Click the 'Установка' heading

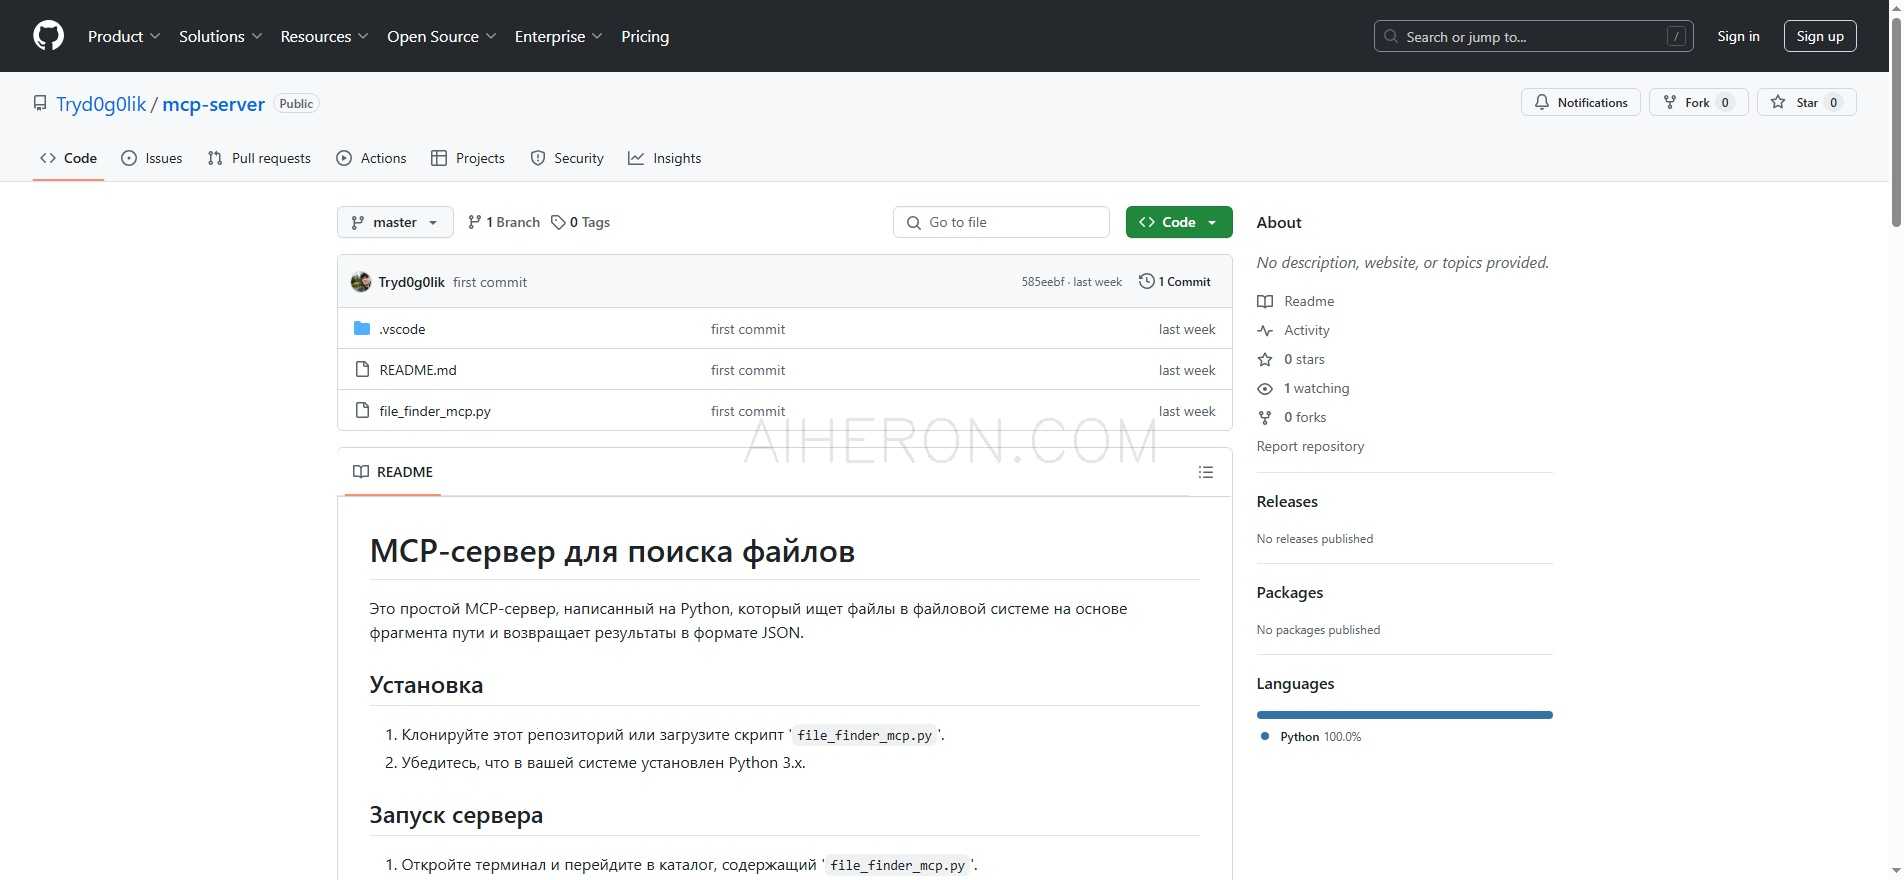point(426,685)
